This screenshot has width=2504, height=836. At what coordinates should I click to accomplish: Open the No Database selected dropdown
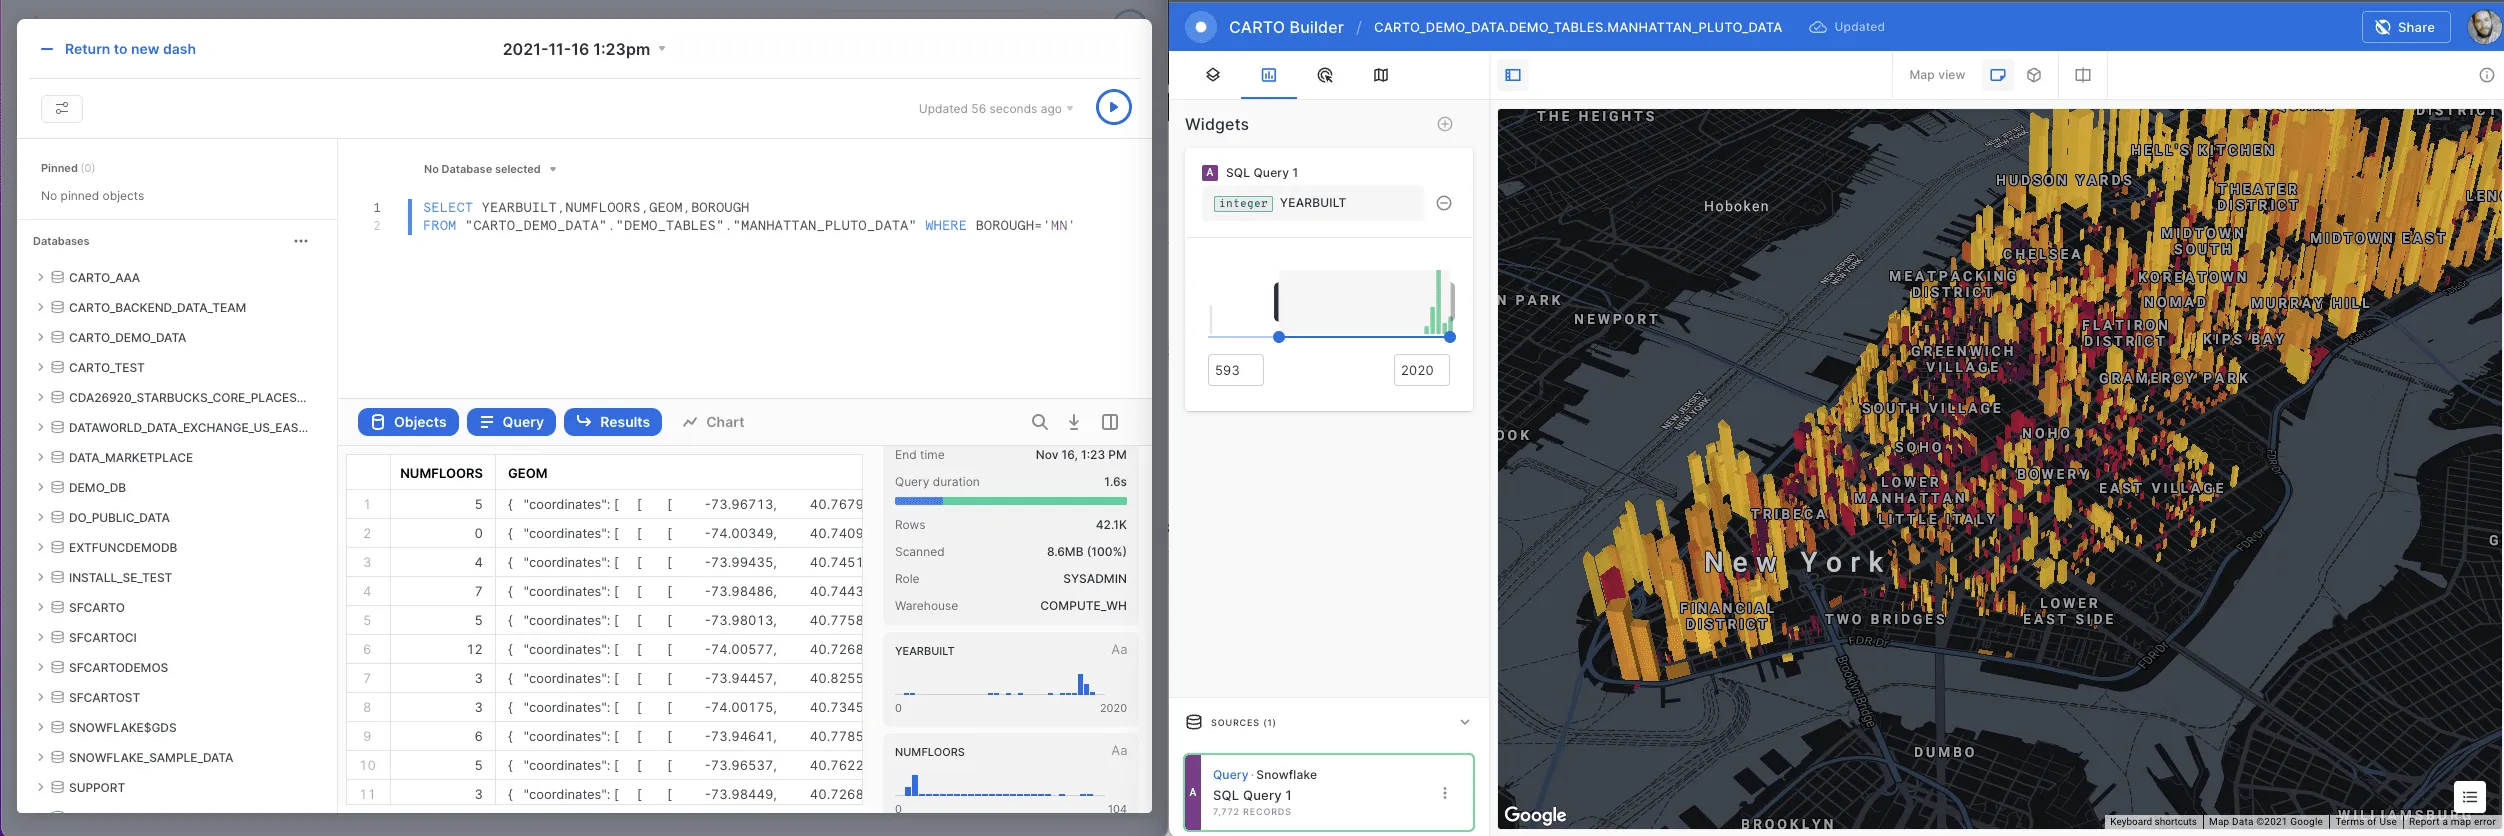(490, 169)
